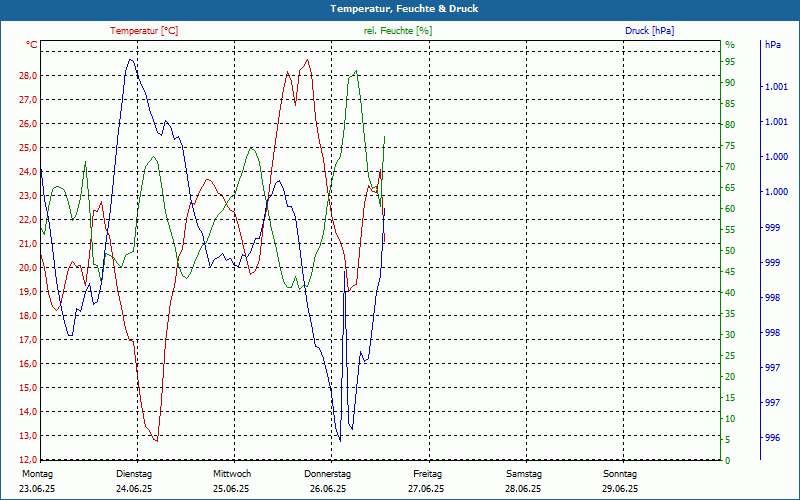800x500 pixels.
Task: Click the date 28.06.25
Action: pyautogui.click(x=523, y=489)
